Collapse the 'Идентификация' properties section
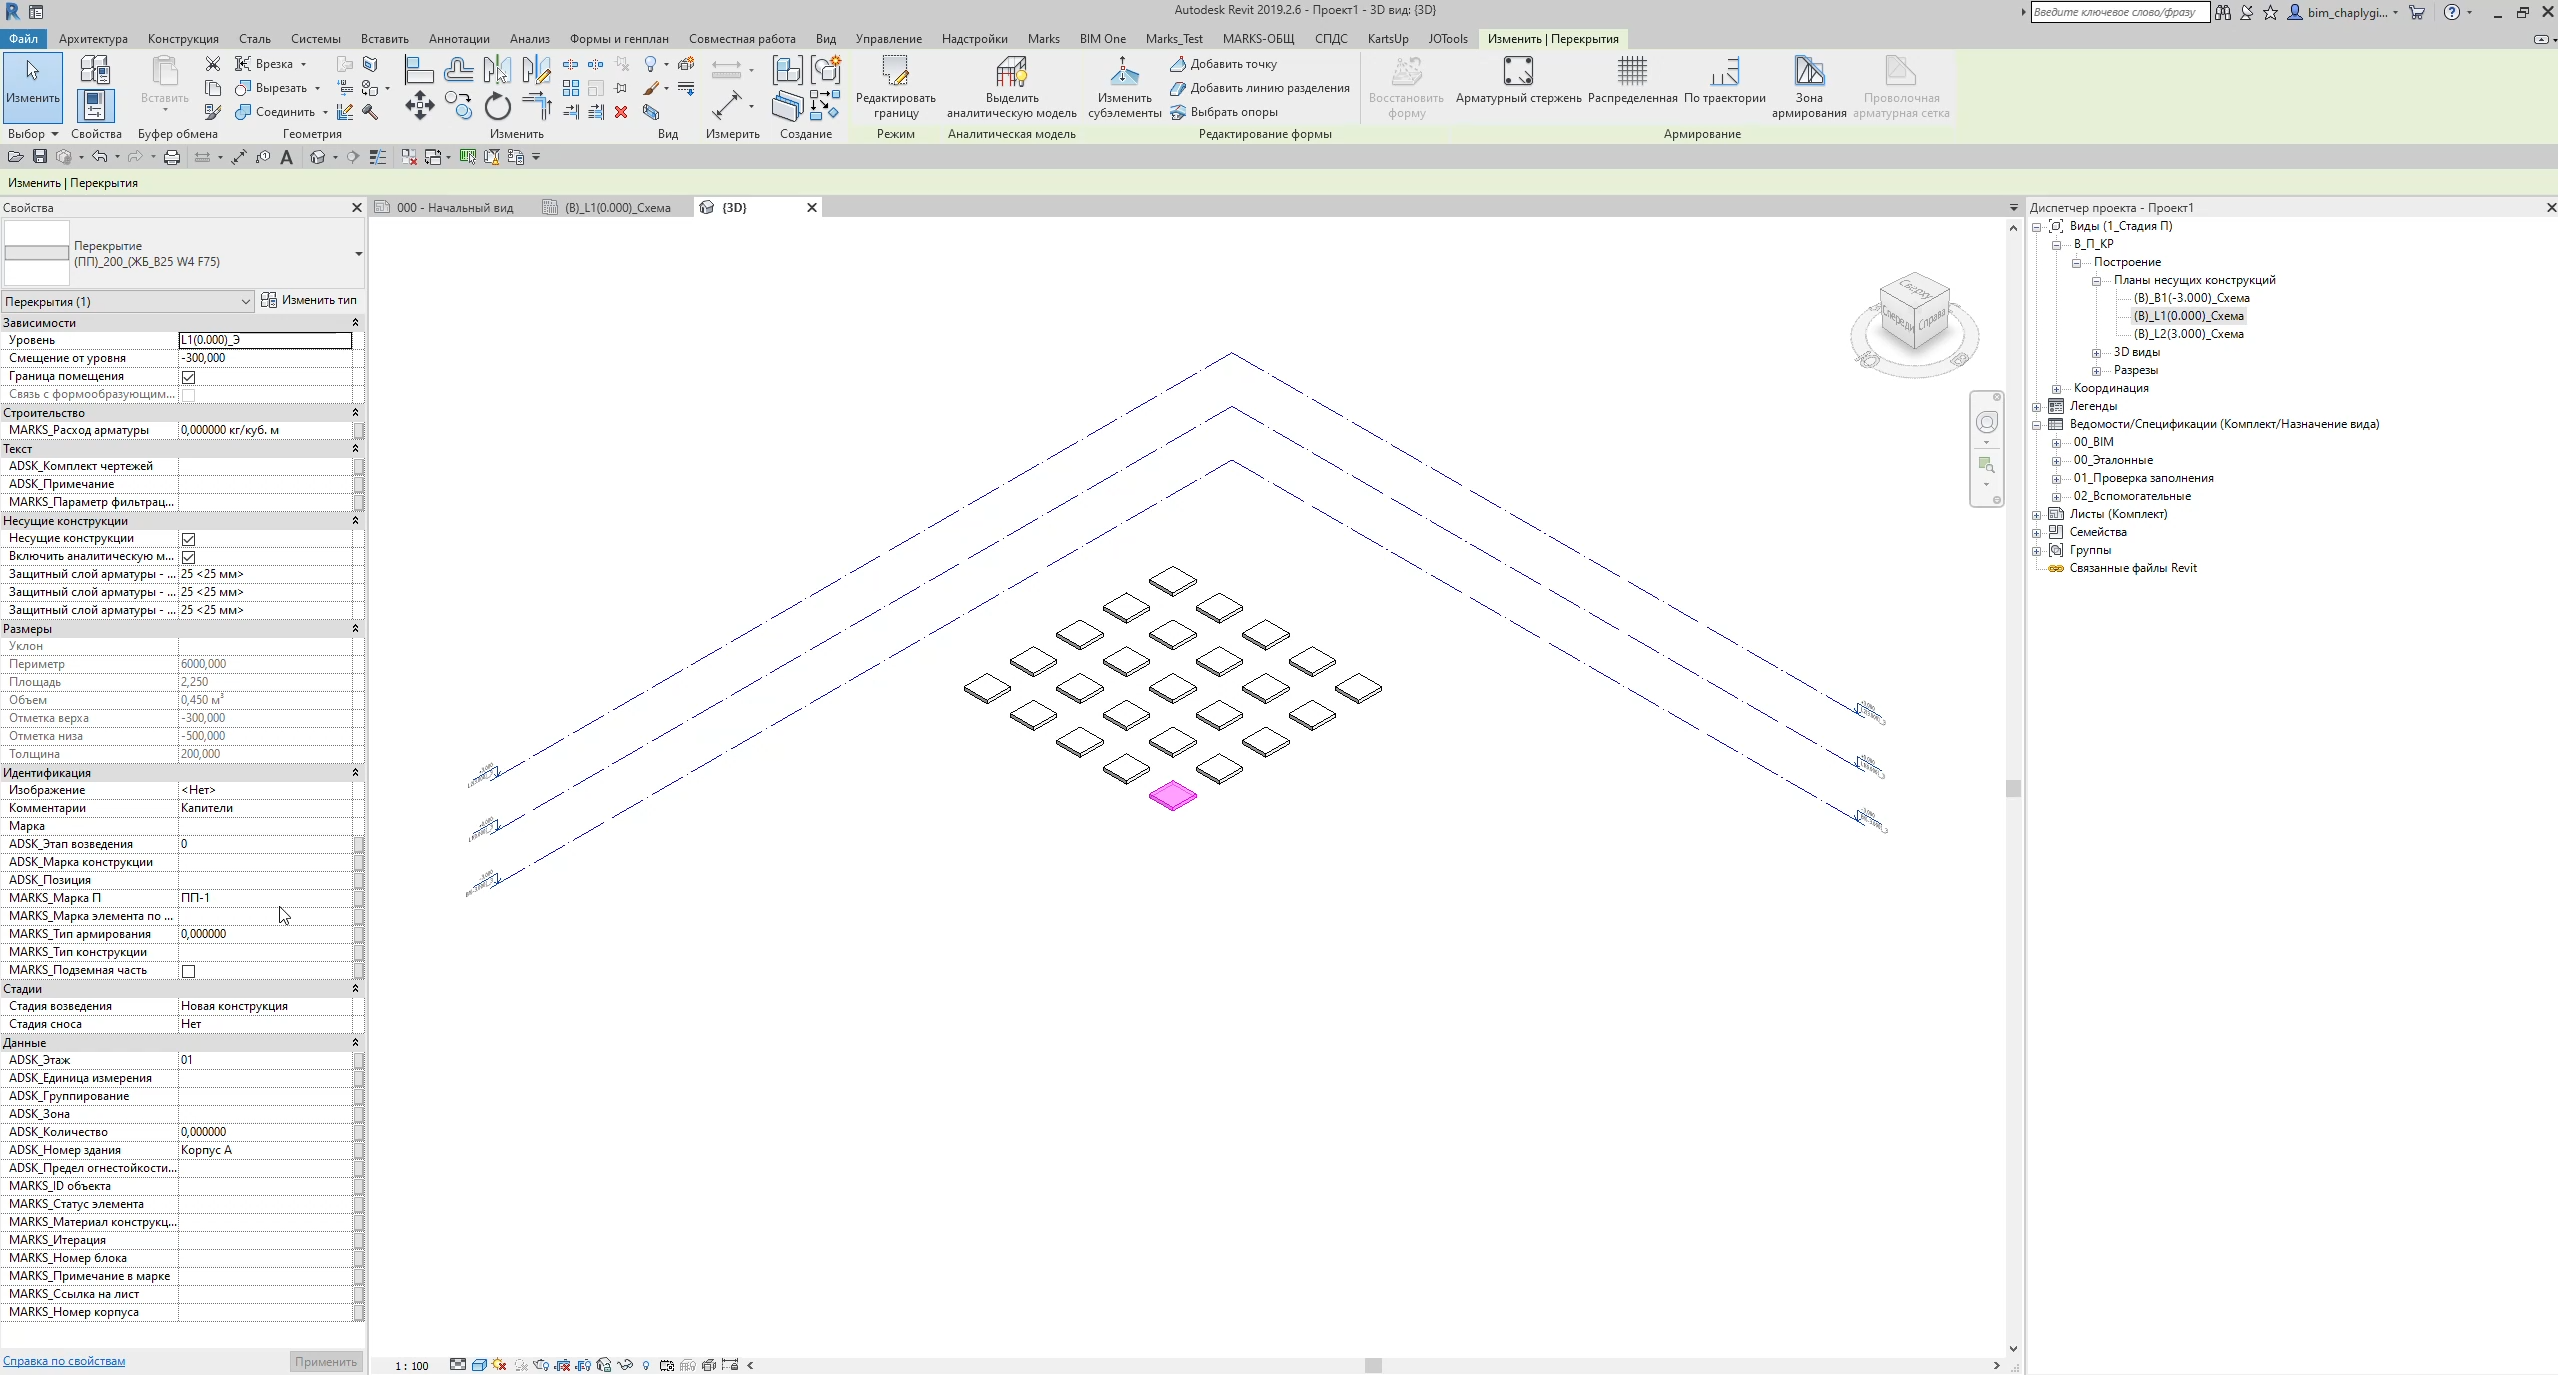The width and height of the screenshot is (2558, 1375). (355, 773)
